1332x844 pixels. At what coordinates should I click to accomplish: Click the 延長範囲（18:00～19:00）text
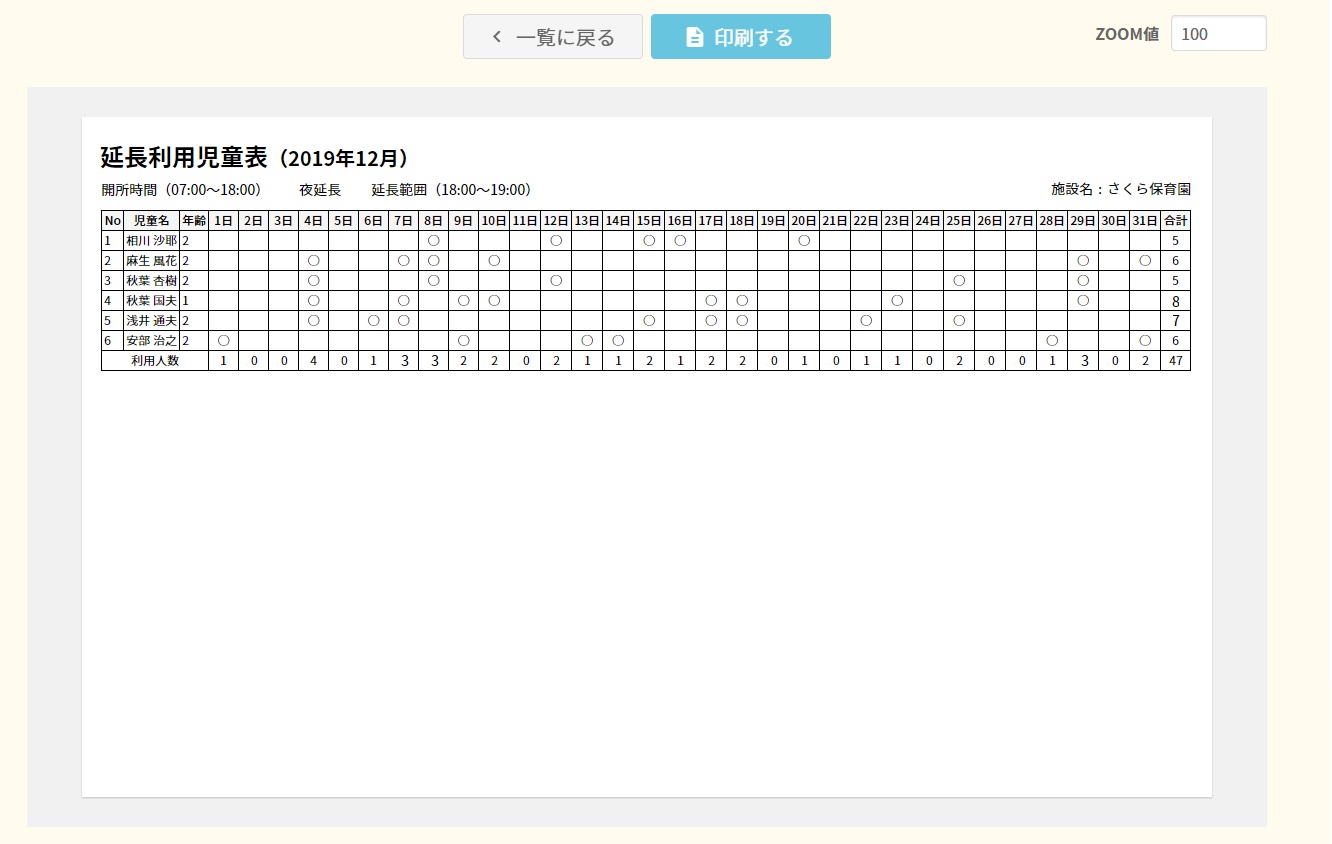451,189
